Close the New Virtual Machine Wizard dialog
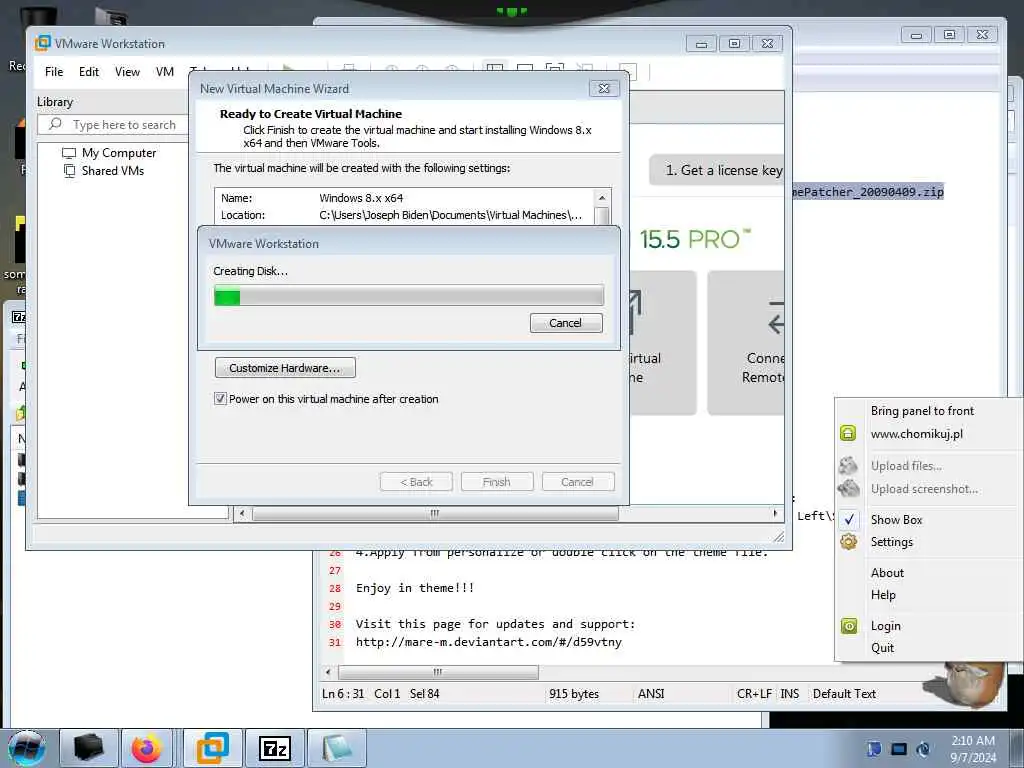The image size is (1024, 768). tap(603, 88)
